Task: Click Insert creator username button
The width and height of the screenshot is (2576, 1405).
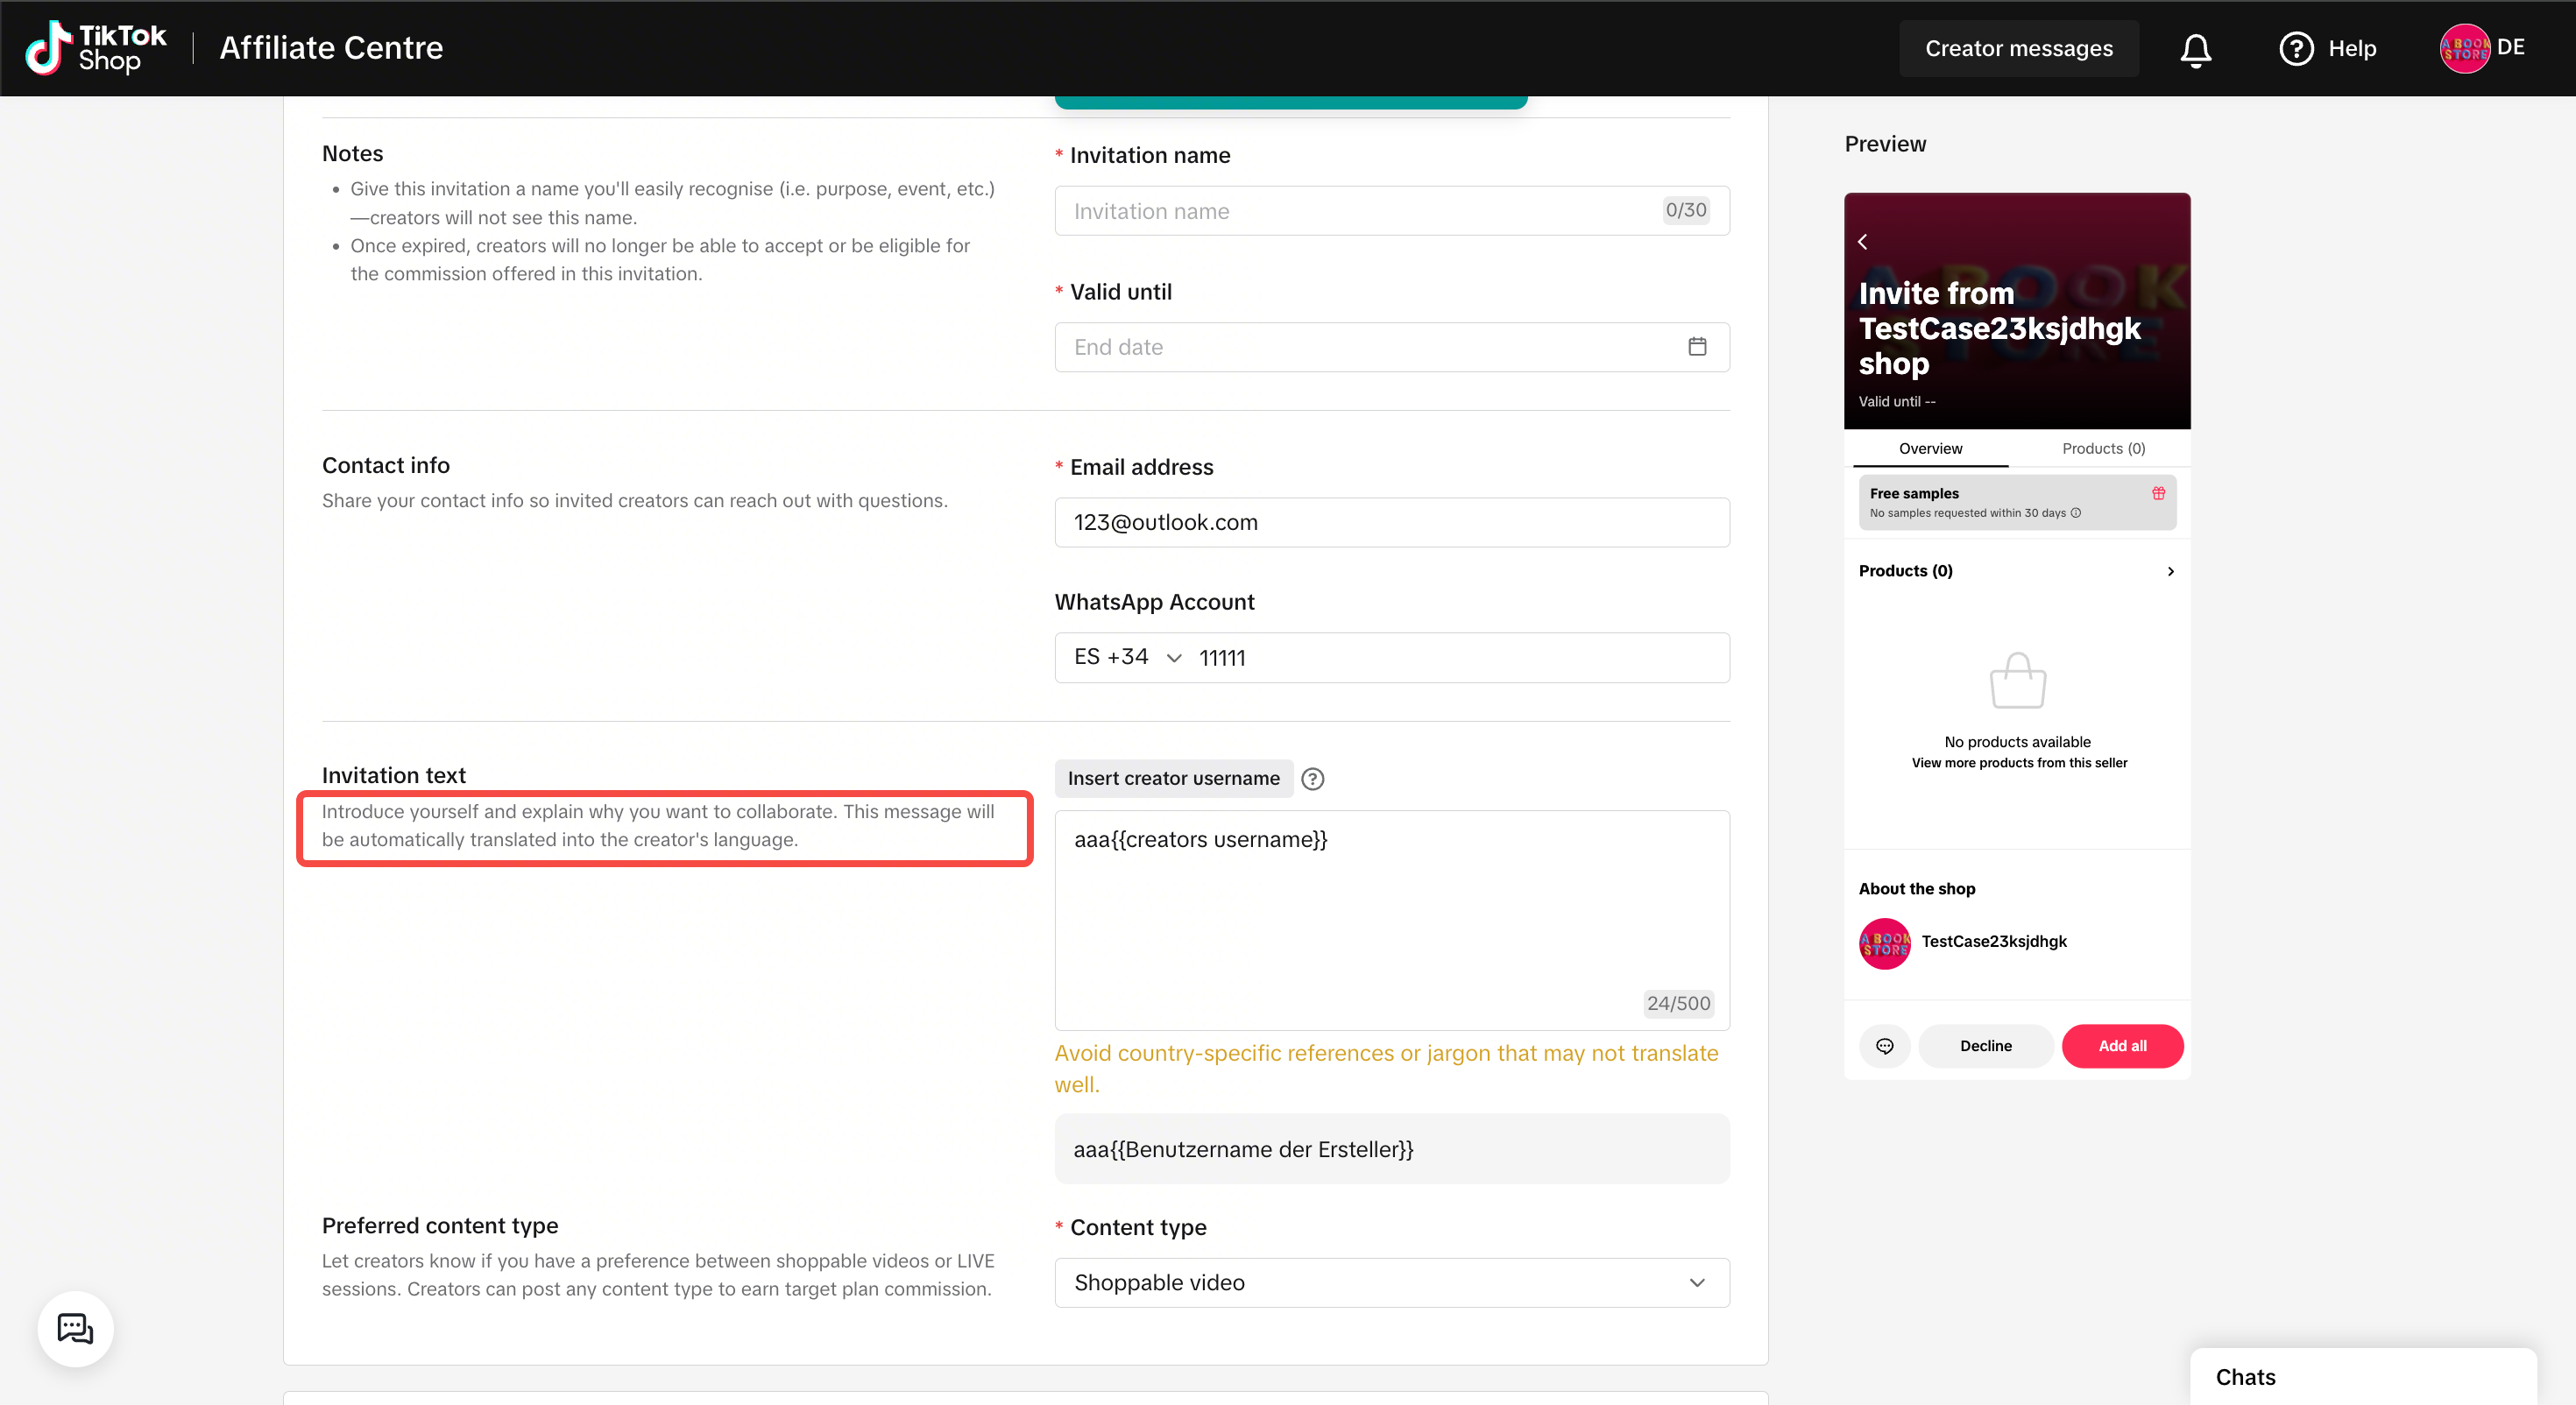Action: [x=1173, y=779]
